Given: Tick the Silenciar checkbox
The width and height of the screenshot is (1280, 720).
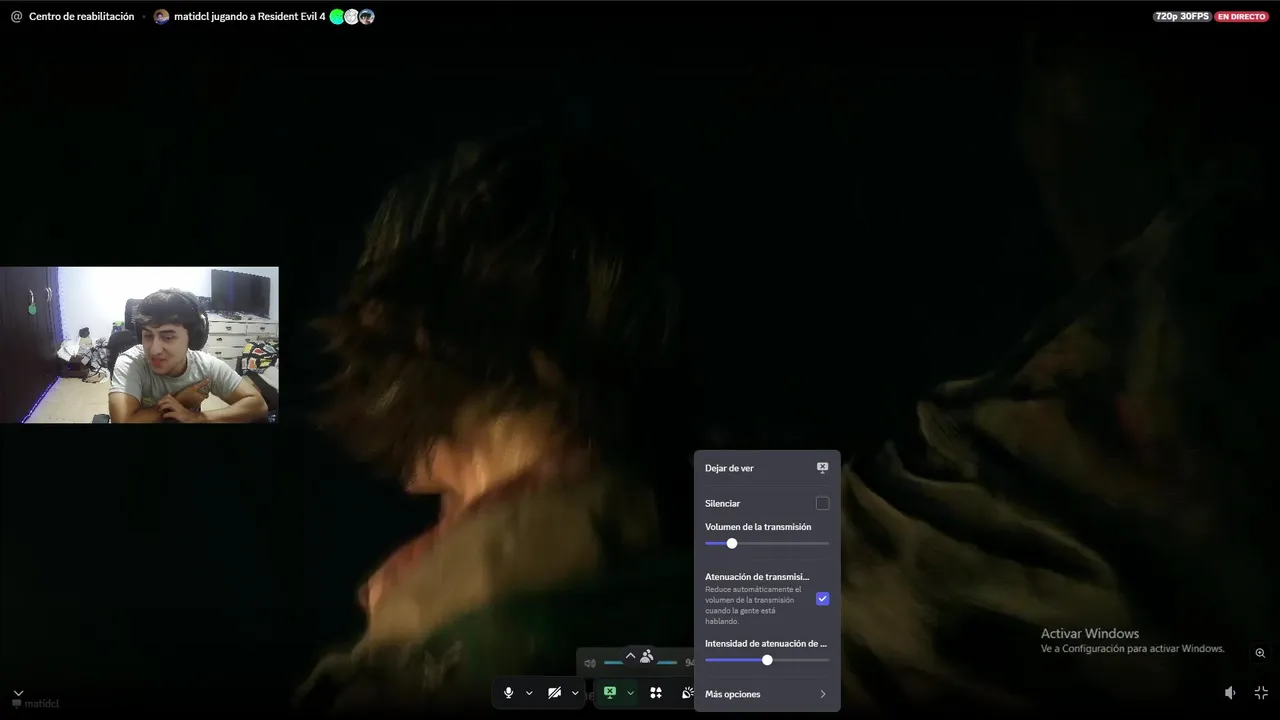Looking at the screenshot, I should [822, 503].
